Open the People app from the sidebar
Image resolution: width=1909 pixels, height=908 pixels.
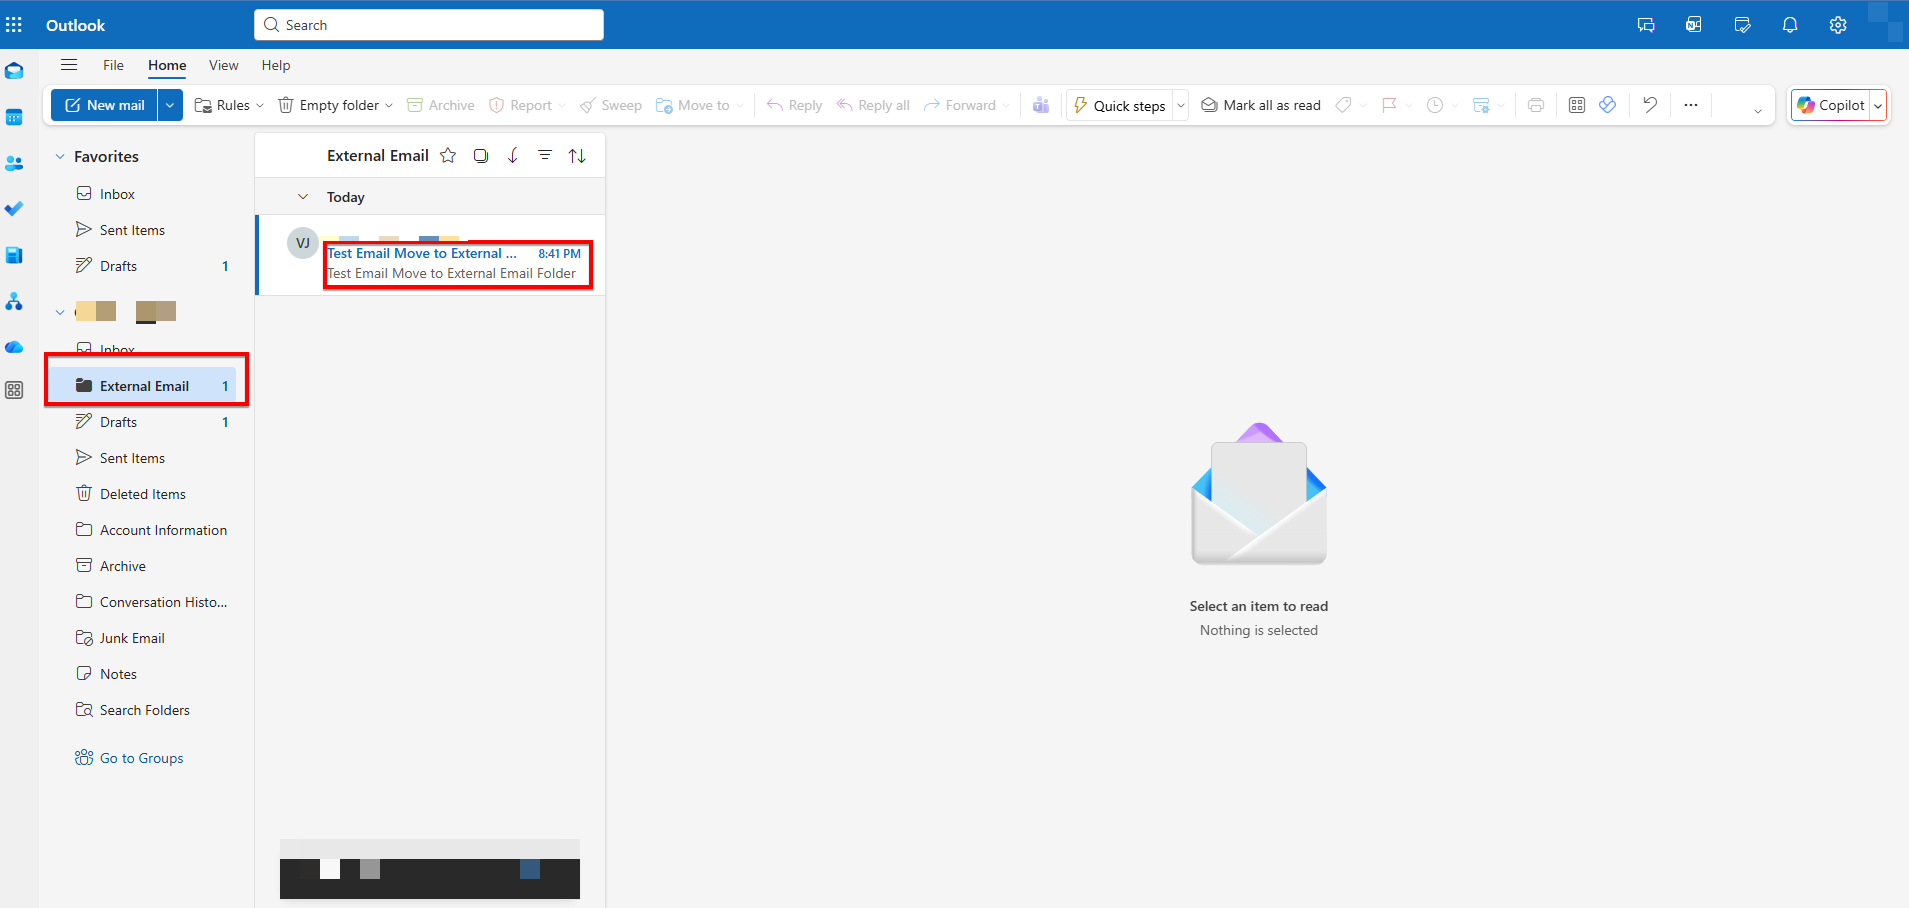point(14,163)
